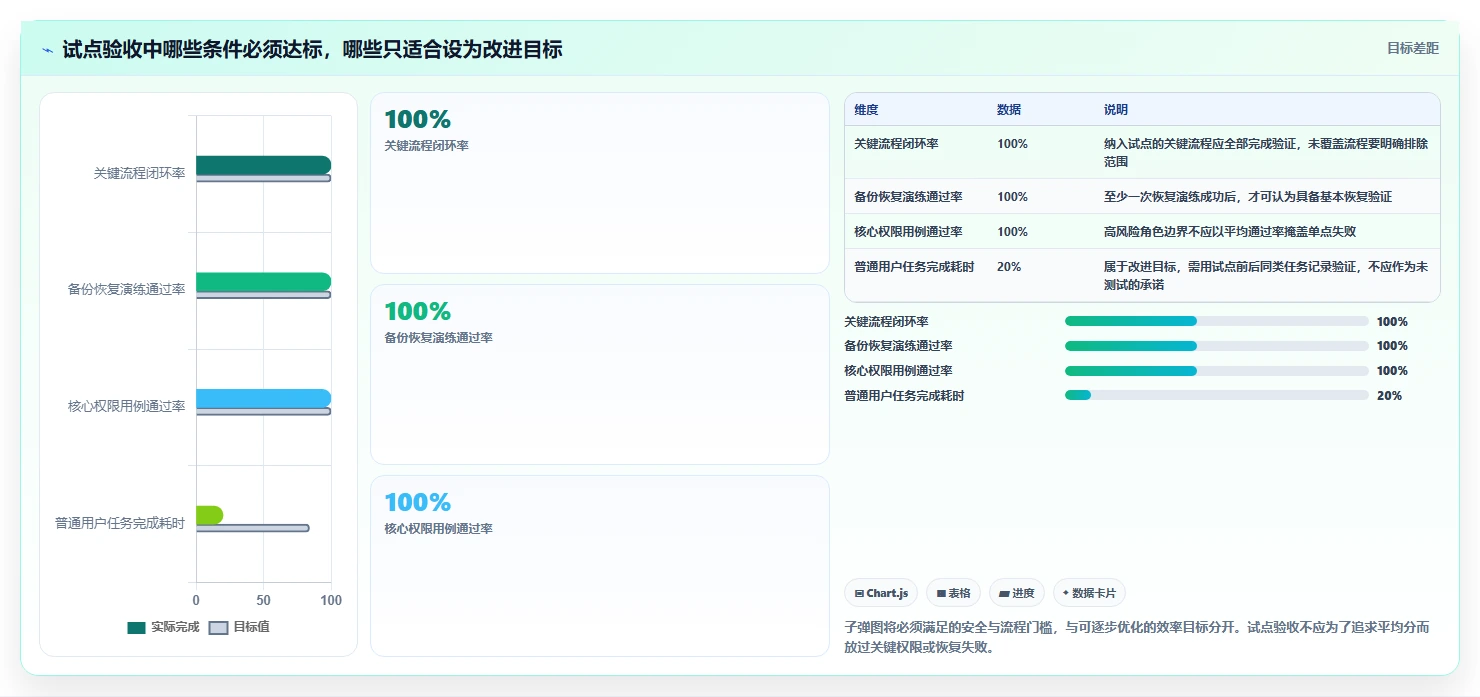This screenshot has width=1480, height=697.
Task: Click the 关键流程闭环率 progress bar
Action: [1217, 321]
